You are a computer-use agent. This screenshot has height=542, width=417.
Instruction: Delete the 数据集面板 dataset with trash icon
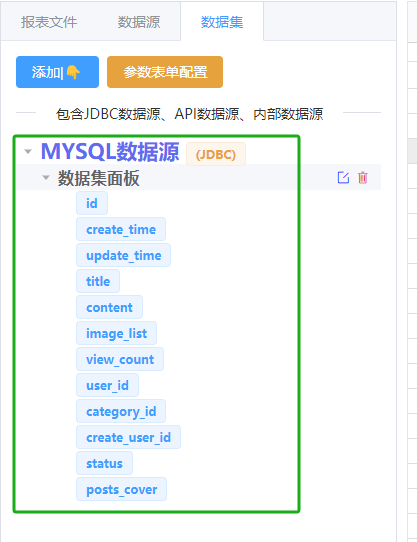pyautogui.click(x=362, y=178)
